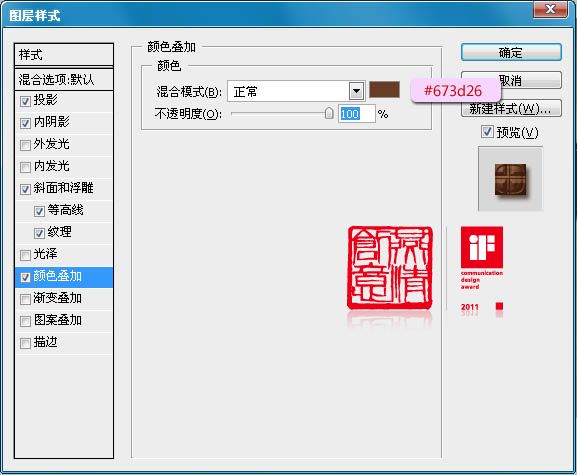Open the brown overlay color swatch
The height and width of the screenshot is (475, 577).
tap(384, 89)
